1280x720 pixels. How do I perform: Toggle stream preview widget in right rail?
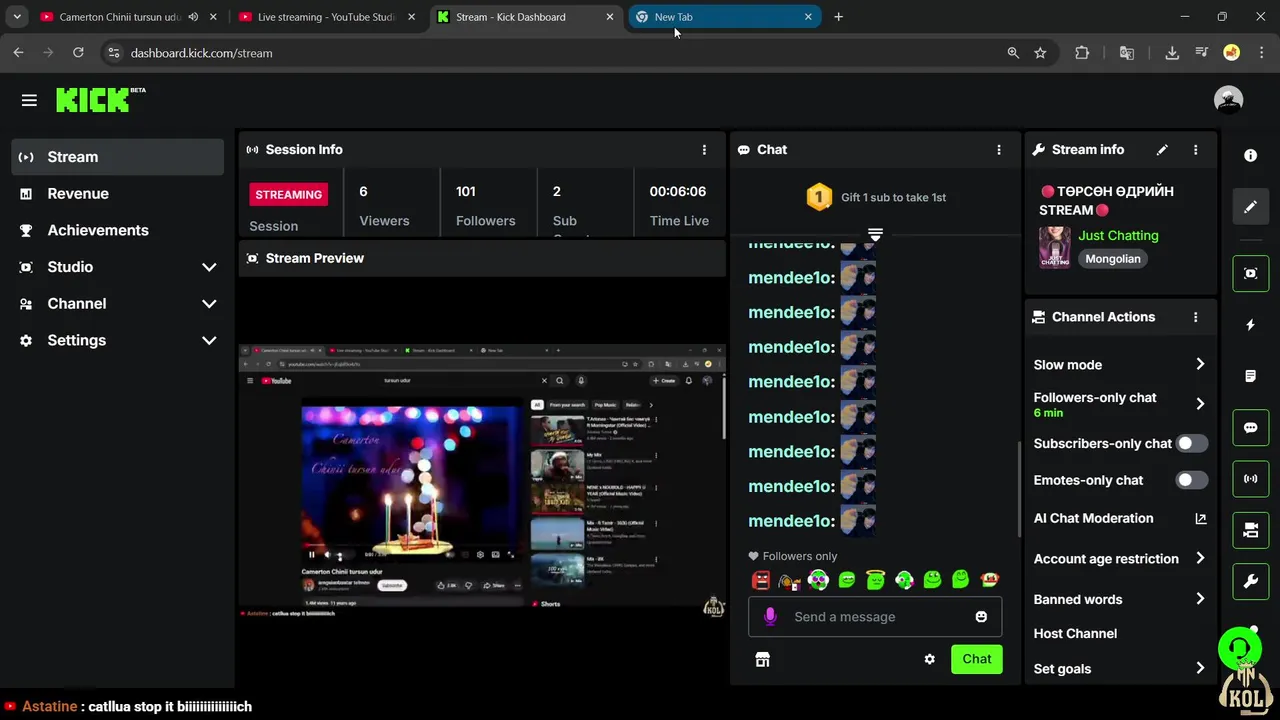click(1250, 273)
